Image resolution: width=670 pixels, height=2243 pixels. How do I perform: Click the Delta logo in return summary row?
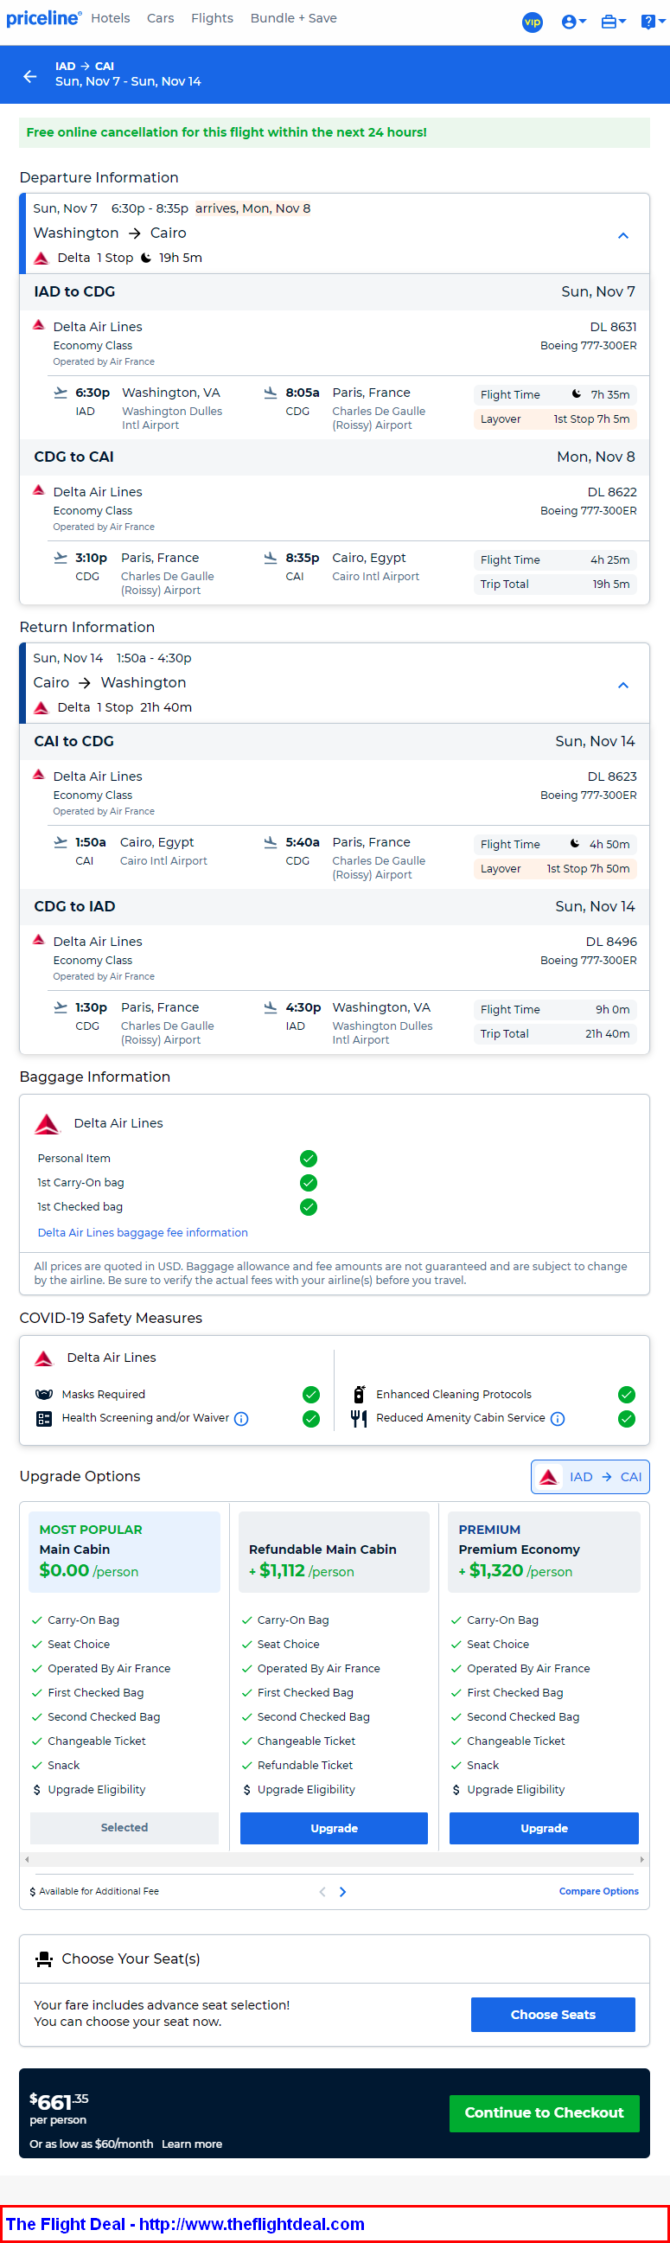(x=41, y=708)
